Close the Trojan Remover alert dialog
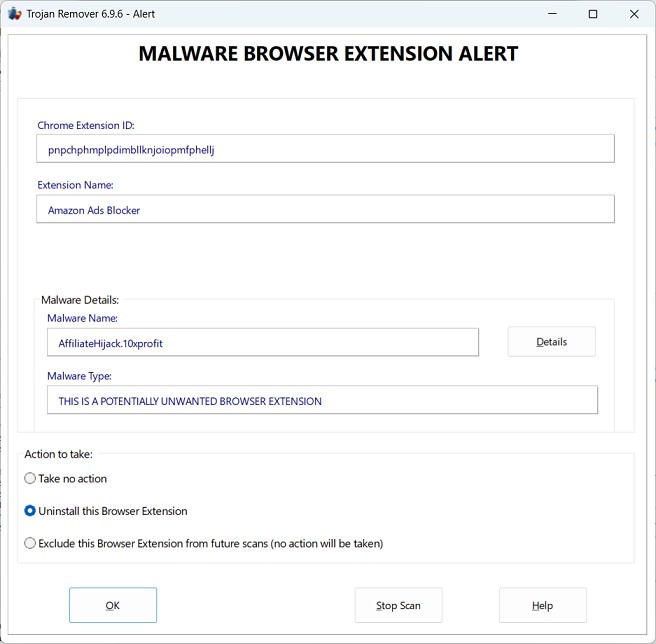The height and width of the screenshot is (644, 656). (633, 14)
